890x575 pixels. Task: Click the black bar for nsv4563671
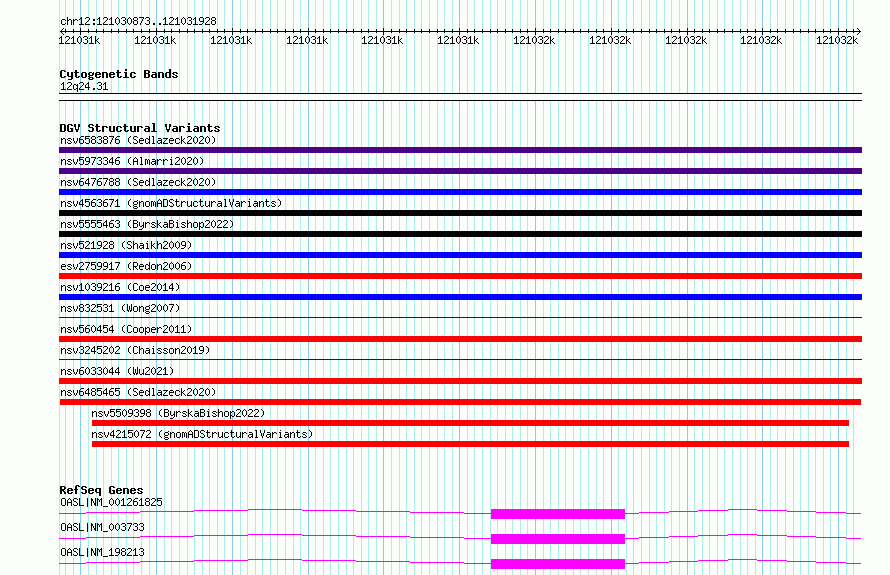tap(460, 213)
